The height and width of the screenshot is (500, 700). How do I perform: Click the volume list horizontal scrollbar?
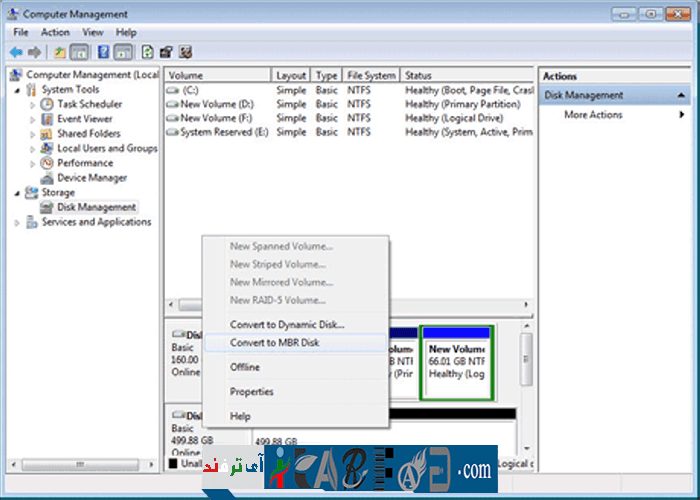pos(350,305)
